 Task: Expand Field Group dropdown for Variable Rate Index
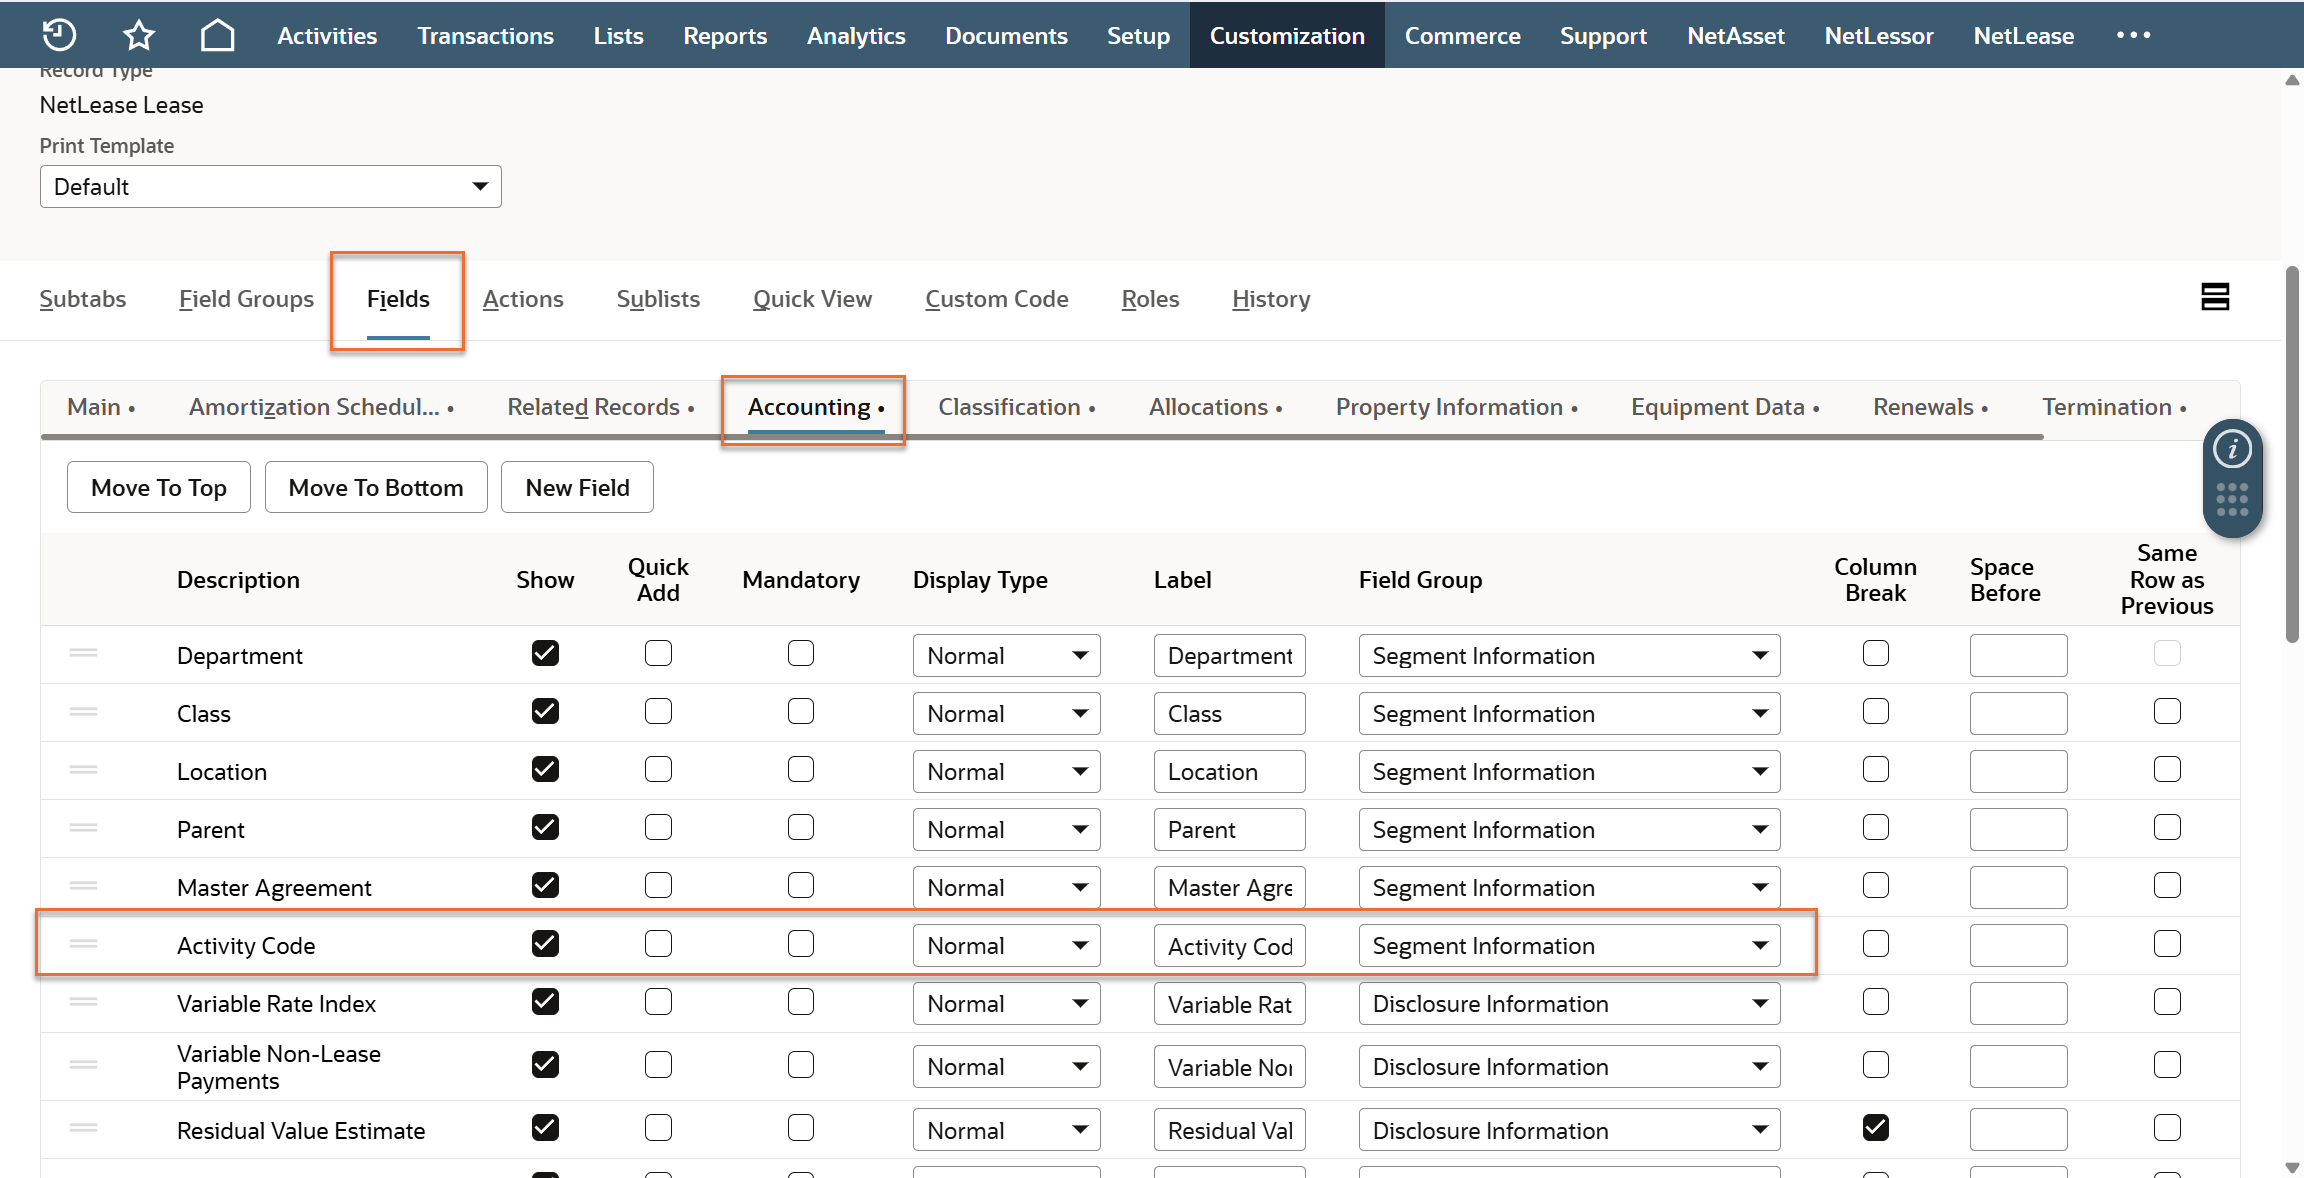(x=1568, y=1004)
